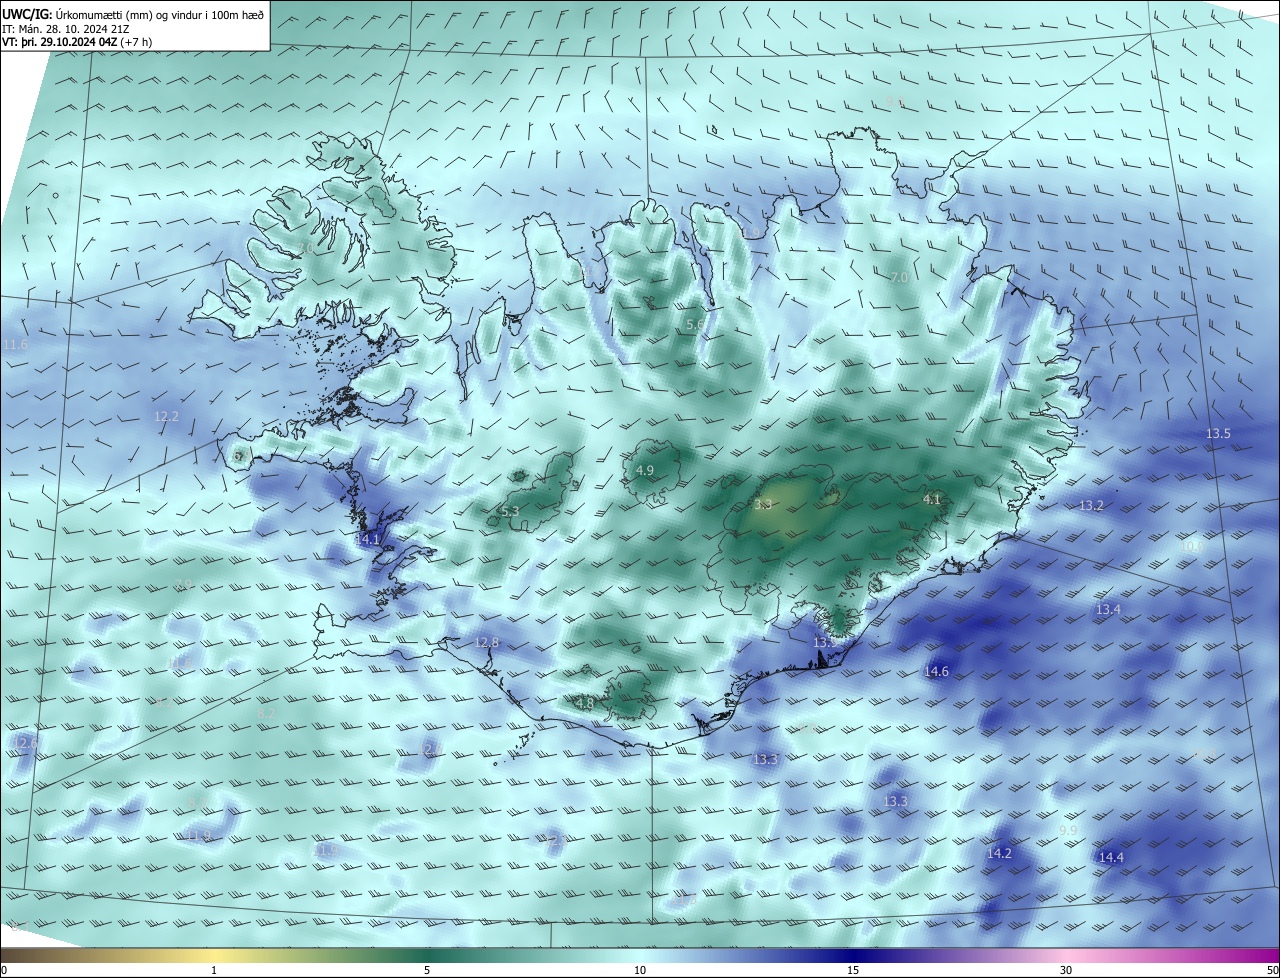This screenshot has width=1280, height=978.
Task: Click the 5 tick label on the color scale
Action: (x=427, y=970)
